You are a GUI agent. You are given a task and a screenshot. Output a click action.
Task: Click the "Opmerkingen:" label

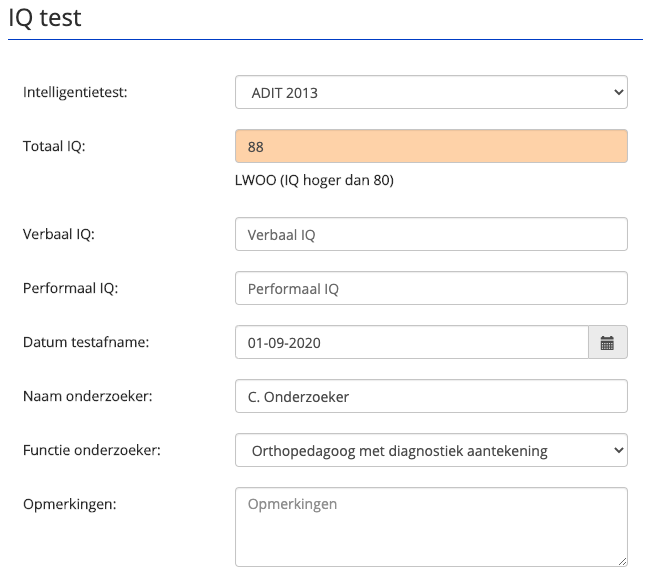69,503
